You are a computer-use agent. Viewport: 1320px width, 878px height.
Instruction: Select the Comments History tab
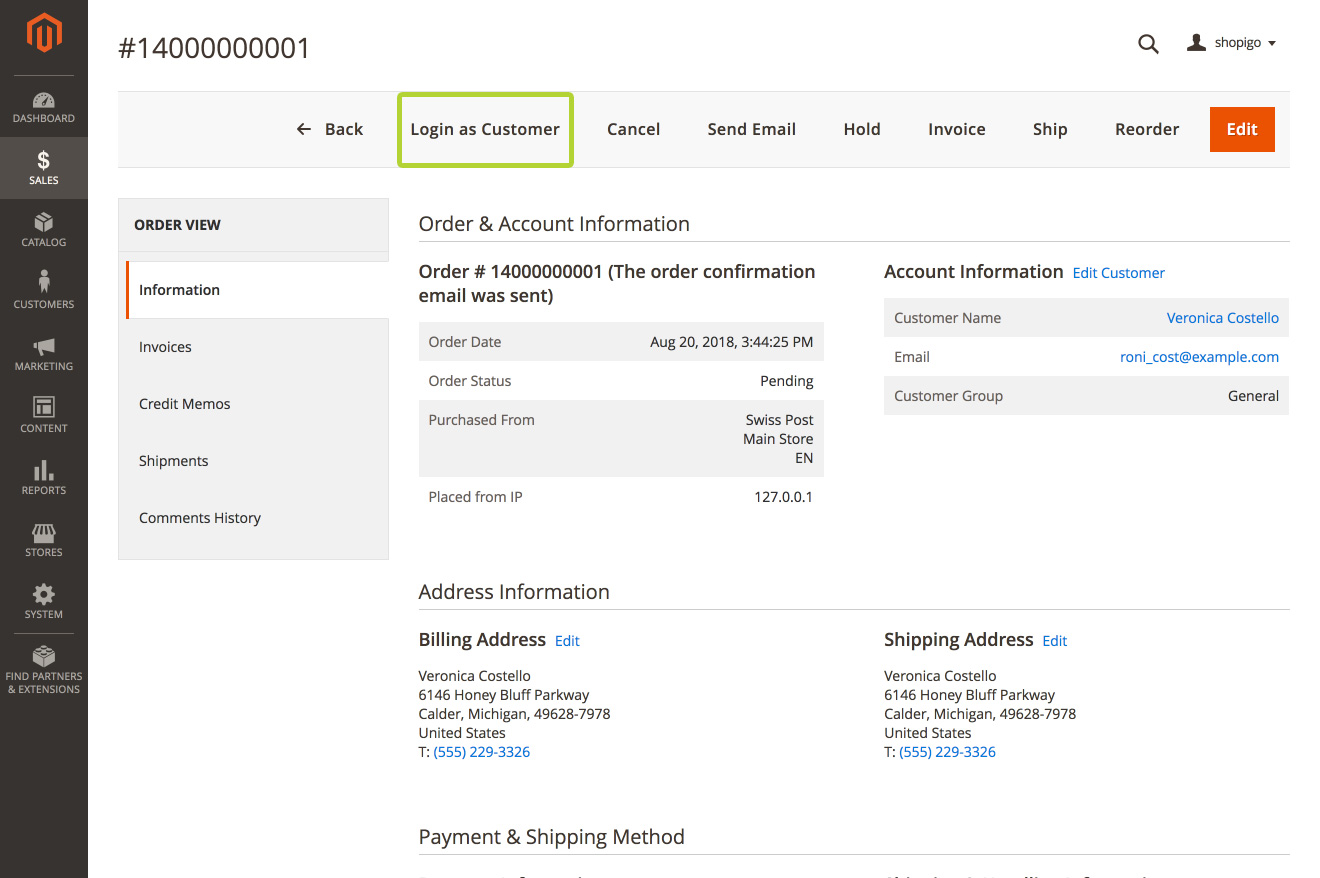(x=200, y=518)
